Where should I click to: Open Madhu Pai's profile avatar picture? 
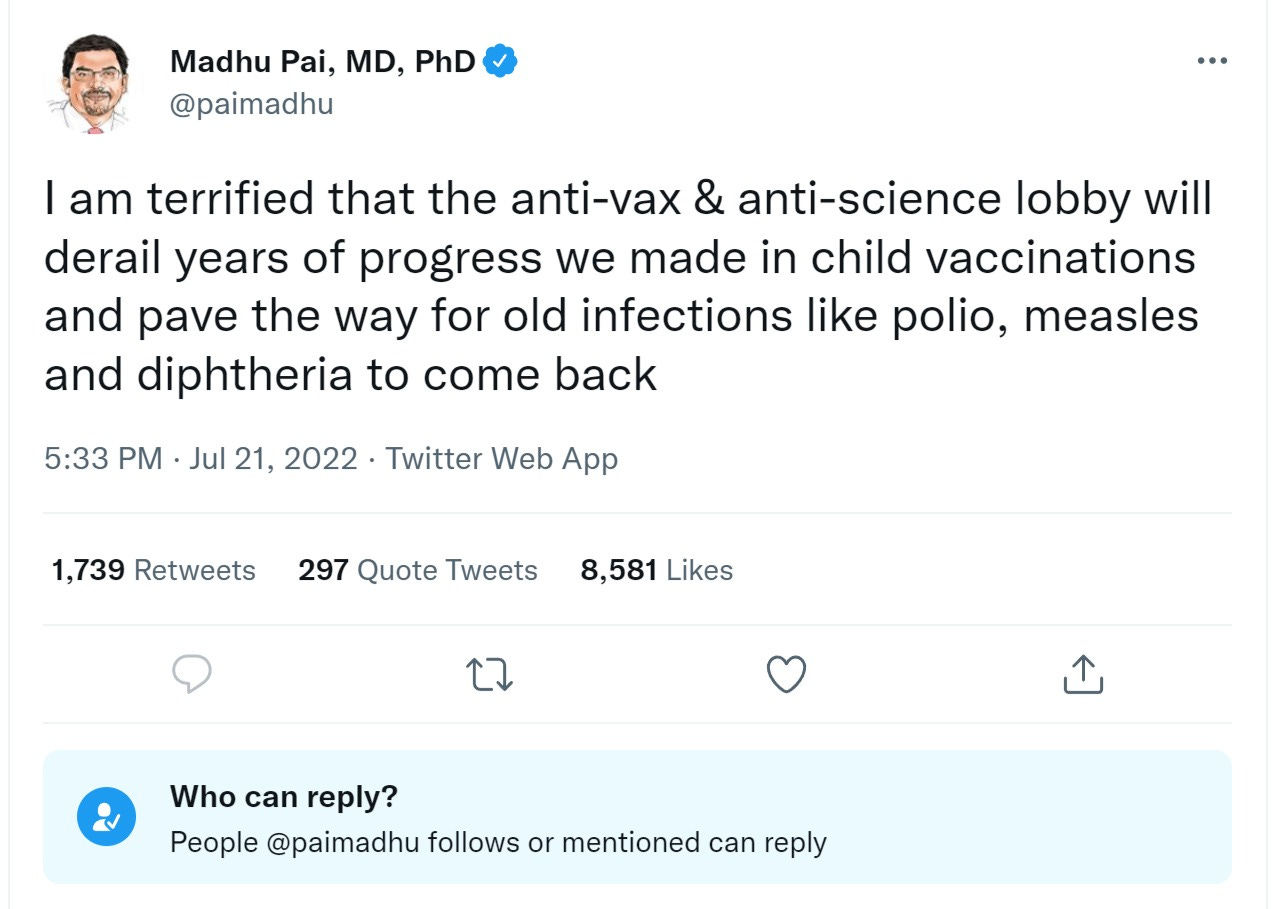pyautogui.click(x=88, y=84)
